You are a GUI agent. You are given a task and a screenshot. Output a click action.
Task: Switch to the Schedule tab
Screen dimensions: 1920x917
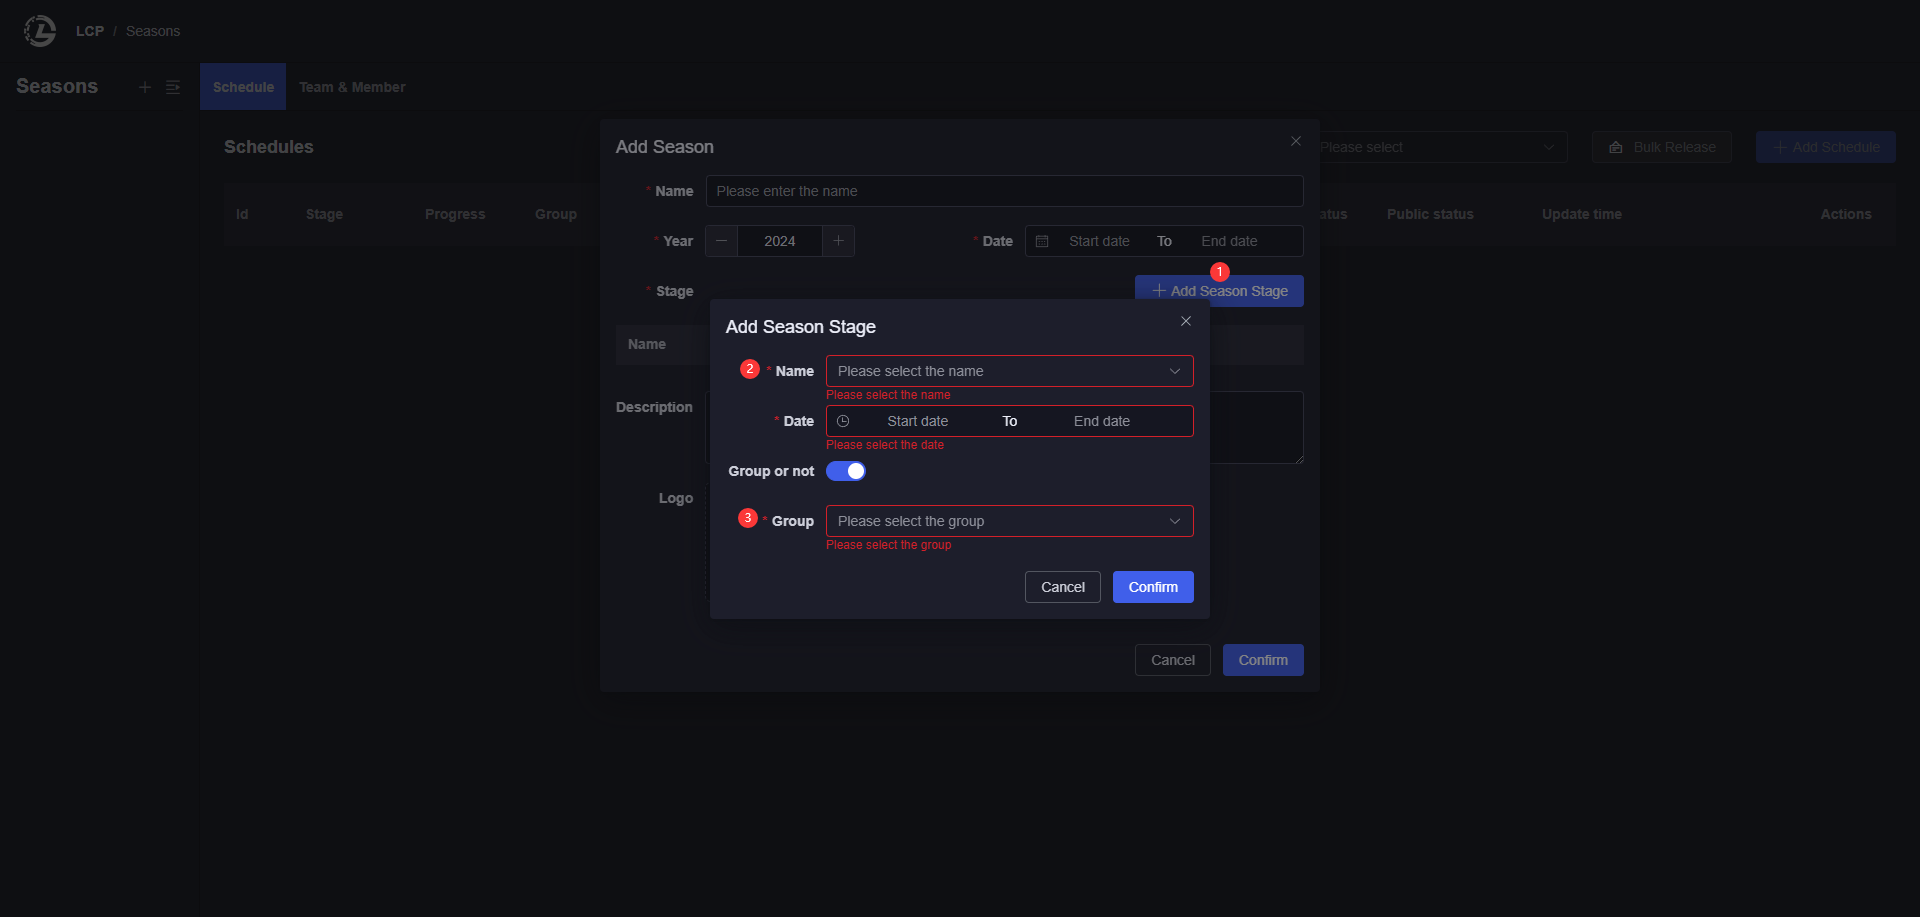(243, 87)
